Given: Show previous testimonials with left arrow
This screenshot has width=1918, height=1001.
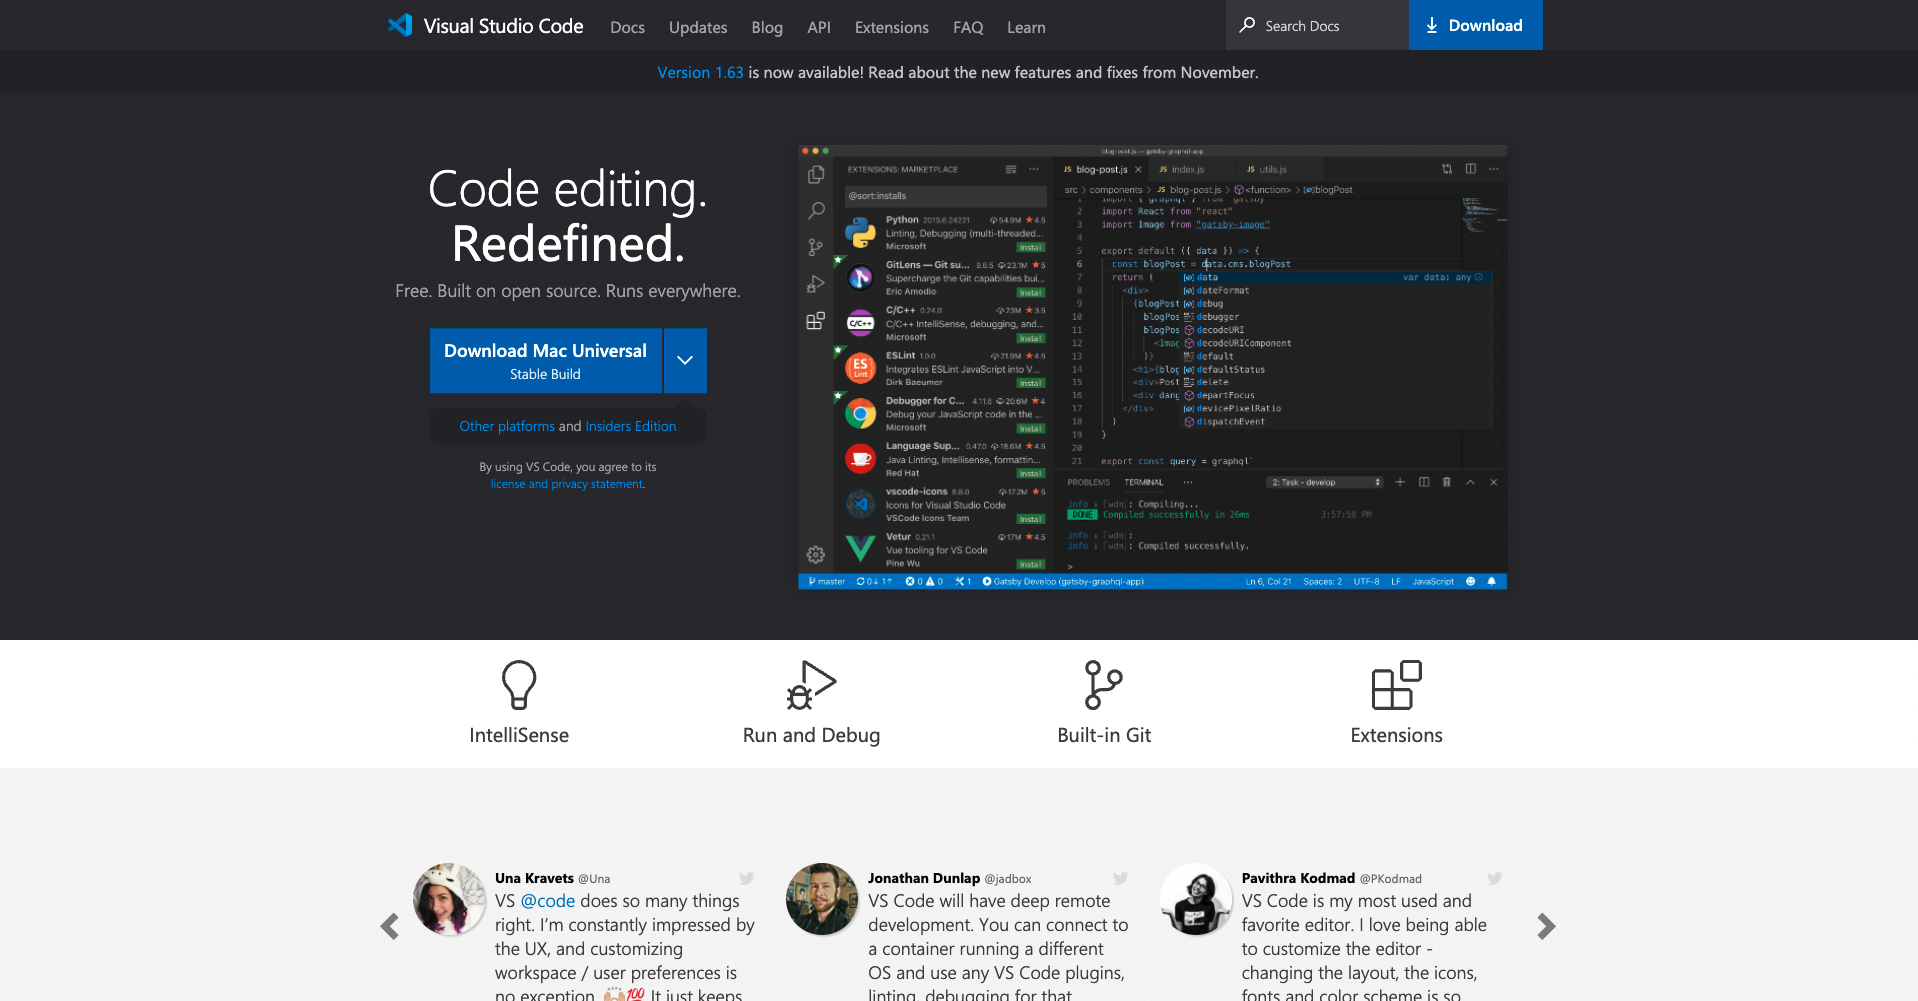Looking at the screenshot, I should click(x=390, y=927).
